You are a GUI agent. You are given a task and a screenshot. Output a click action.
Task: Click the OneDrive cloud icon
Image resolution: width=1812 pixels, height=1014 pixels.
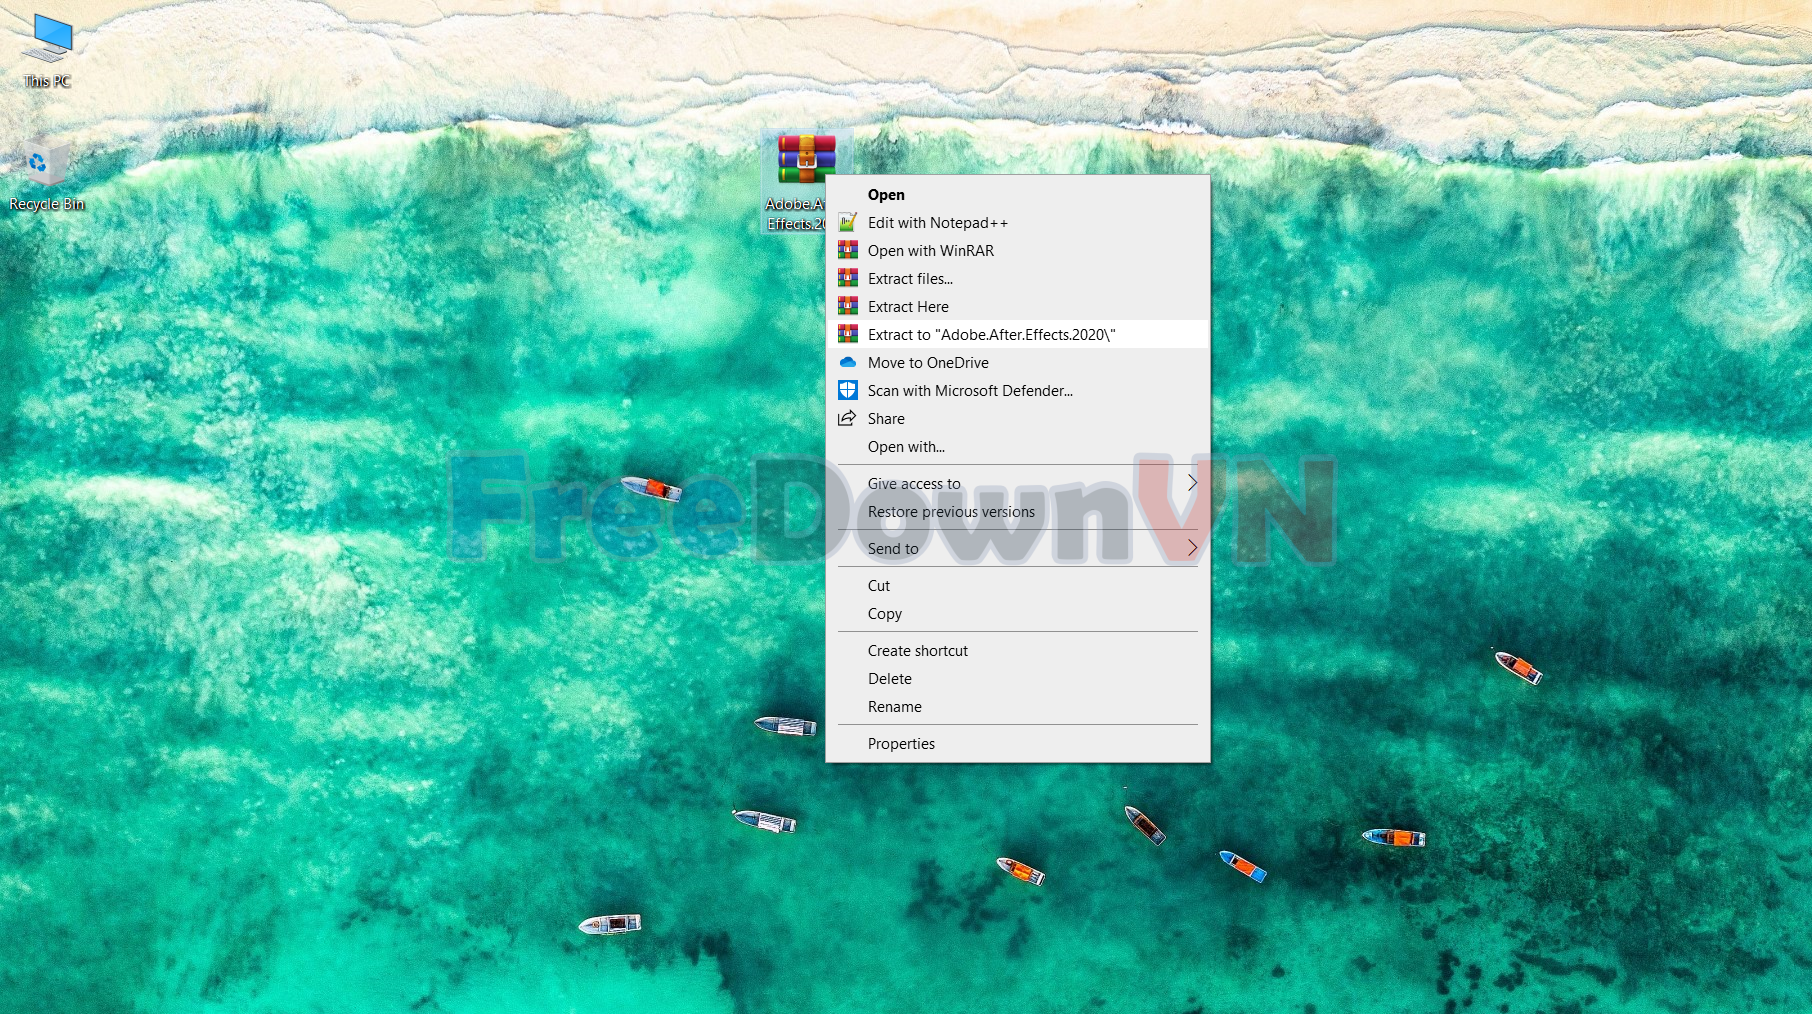point(847,362)
